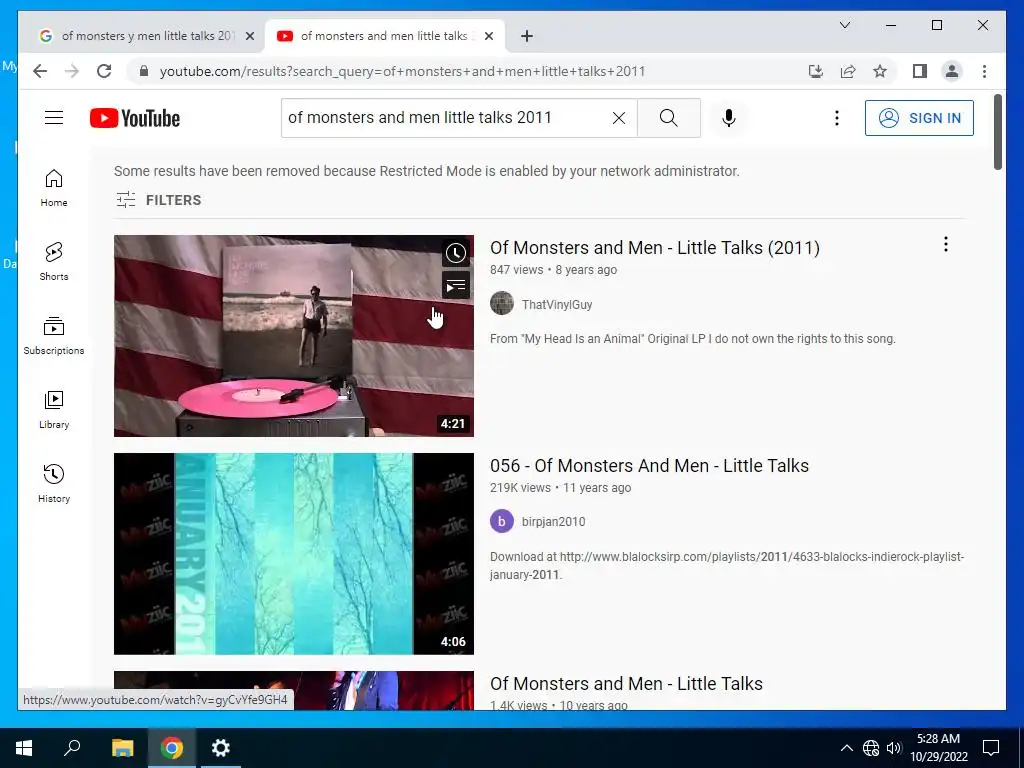Open Library in the sidebar
Screen dimensions: 1024x768
click(x=54, y=409)
